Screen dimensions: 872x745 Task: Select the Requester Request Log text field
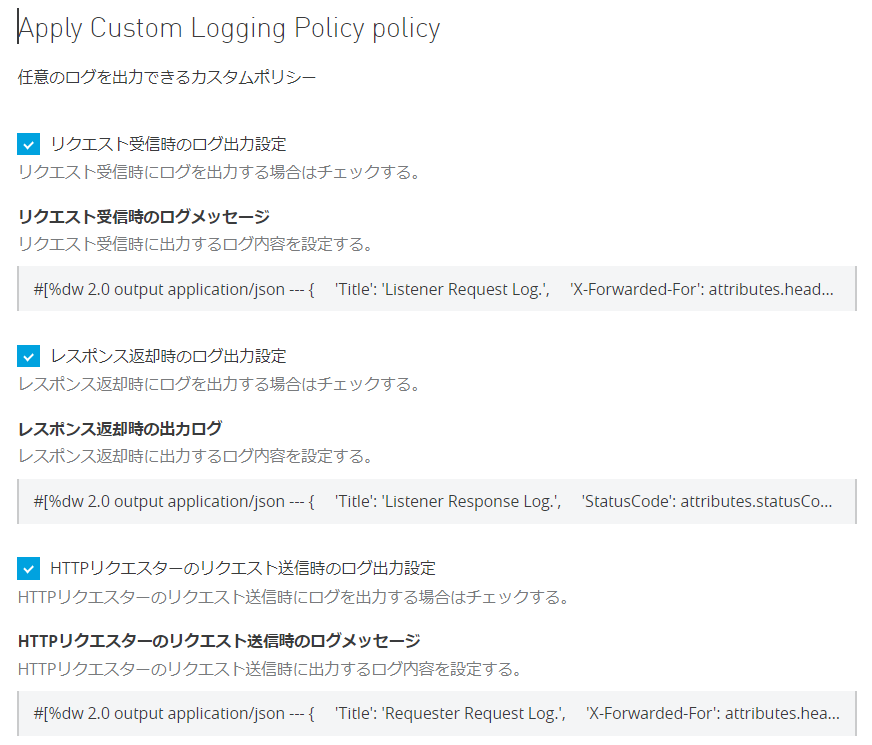(436, 713)
